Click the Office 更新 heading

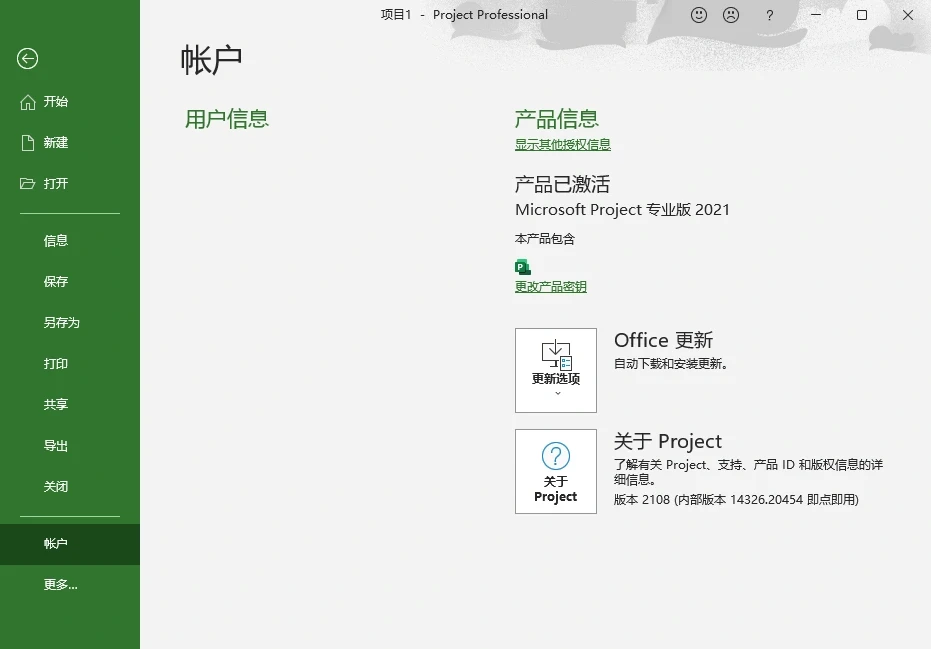coord(663,340)
